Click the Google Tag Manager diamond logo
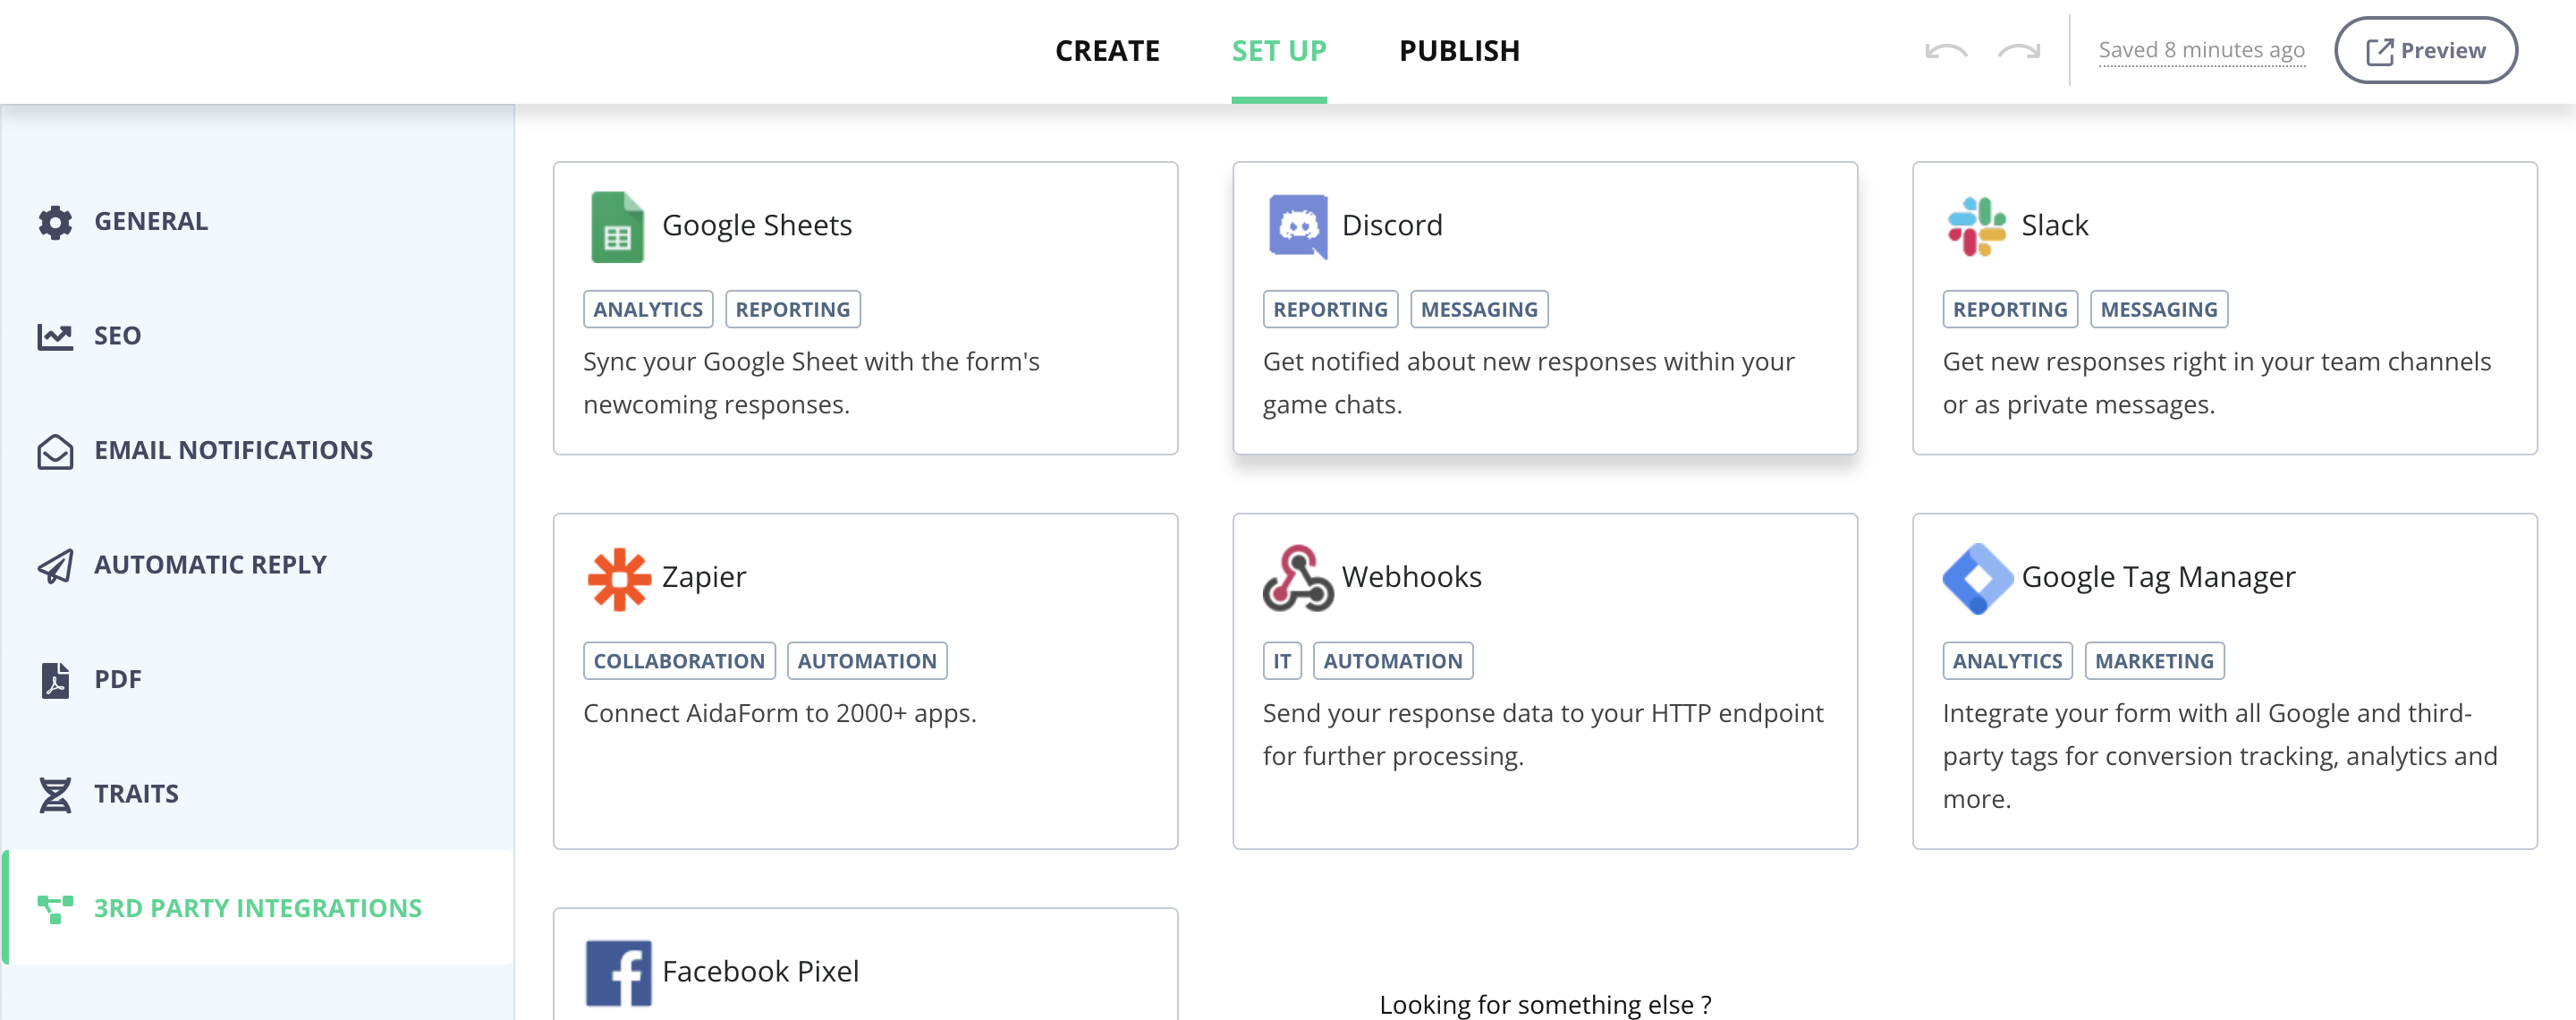The height and width of the screenshot is (1020, 2576). (1977, 578)
